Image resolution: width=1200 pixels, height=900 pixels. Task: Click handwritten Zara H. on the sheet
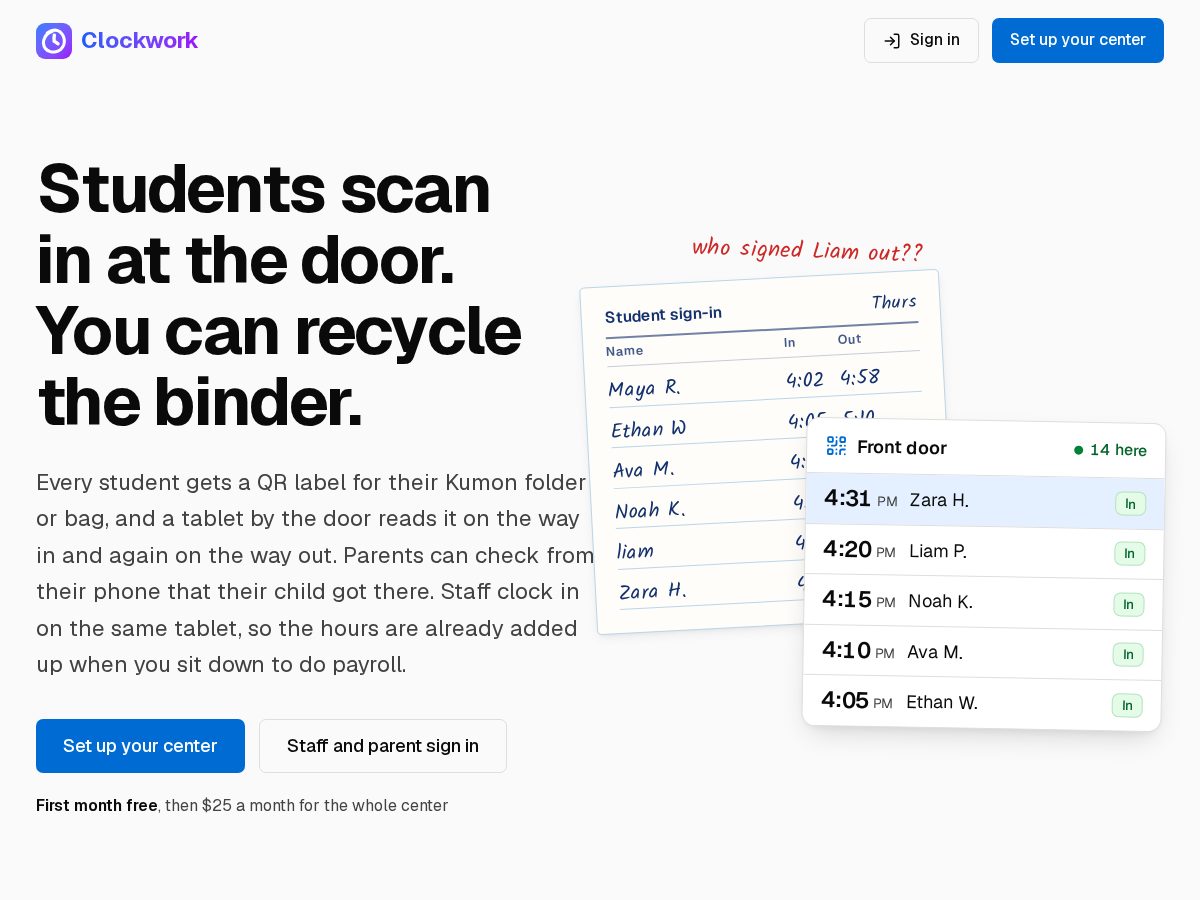[x=653, y=591]
